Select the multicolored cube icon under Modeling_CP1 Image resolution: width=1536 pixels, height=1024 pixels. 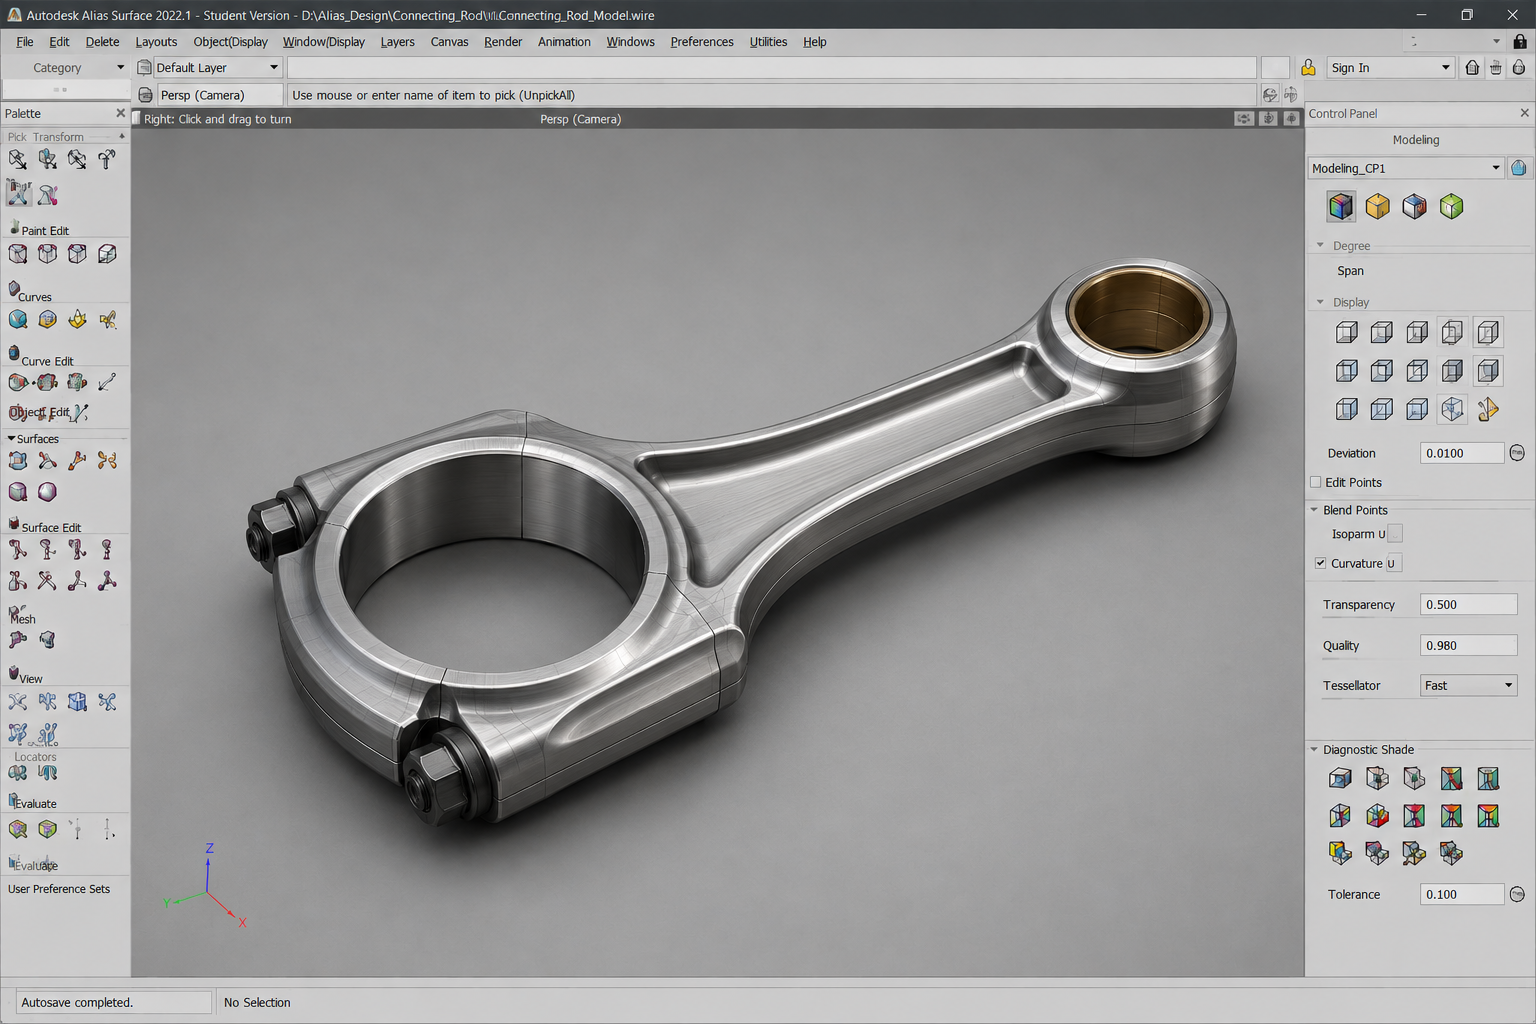(x=1341, y=206)
